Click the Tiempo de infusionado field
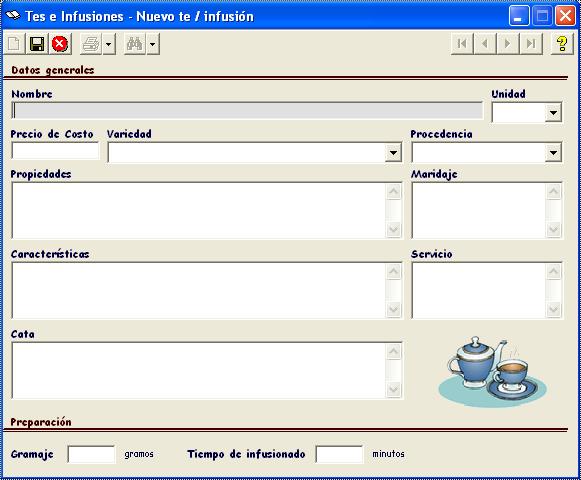 [x=339, y=454]
